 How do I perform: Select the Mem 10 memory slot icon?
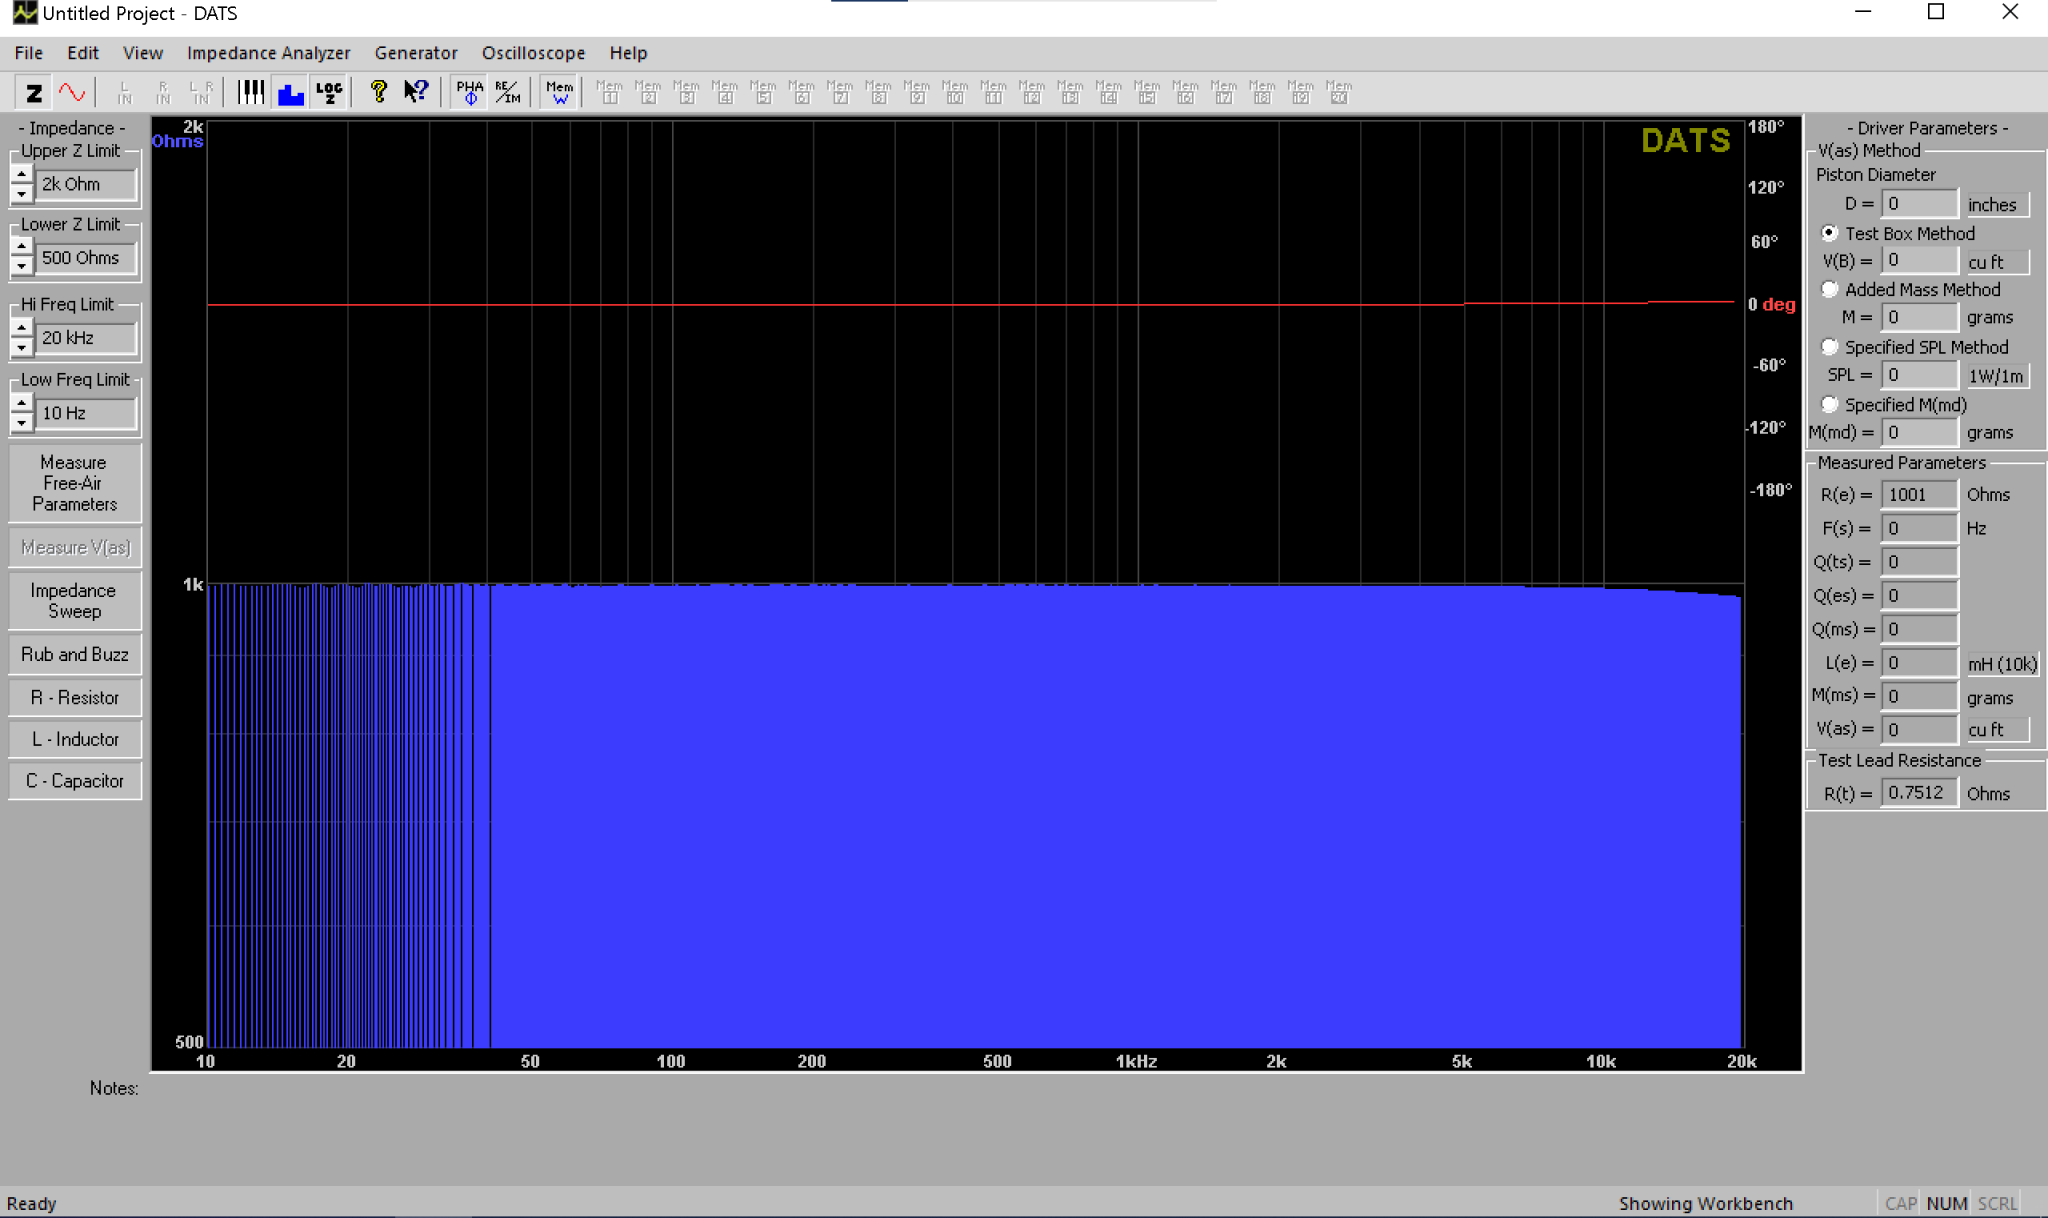click(955, 93)
